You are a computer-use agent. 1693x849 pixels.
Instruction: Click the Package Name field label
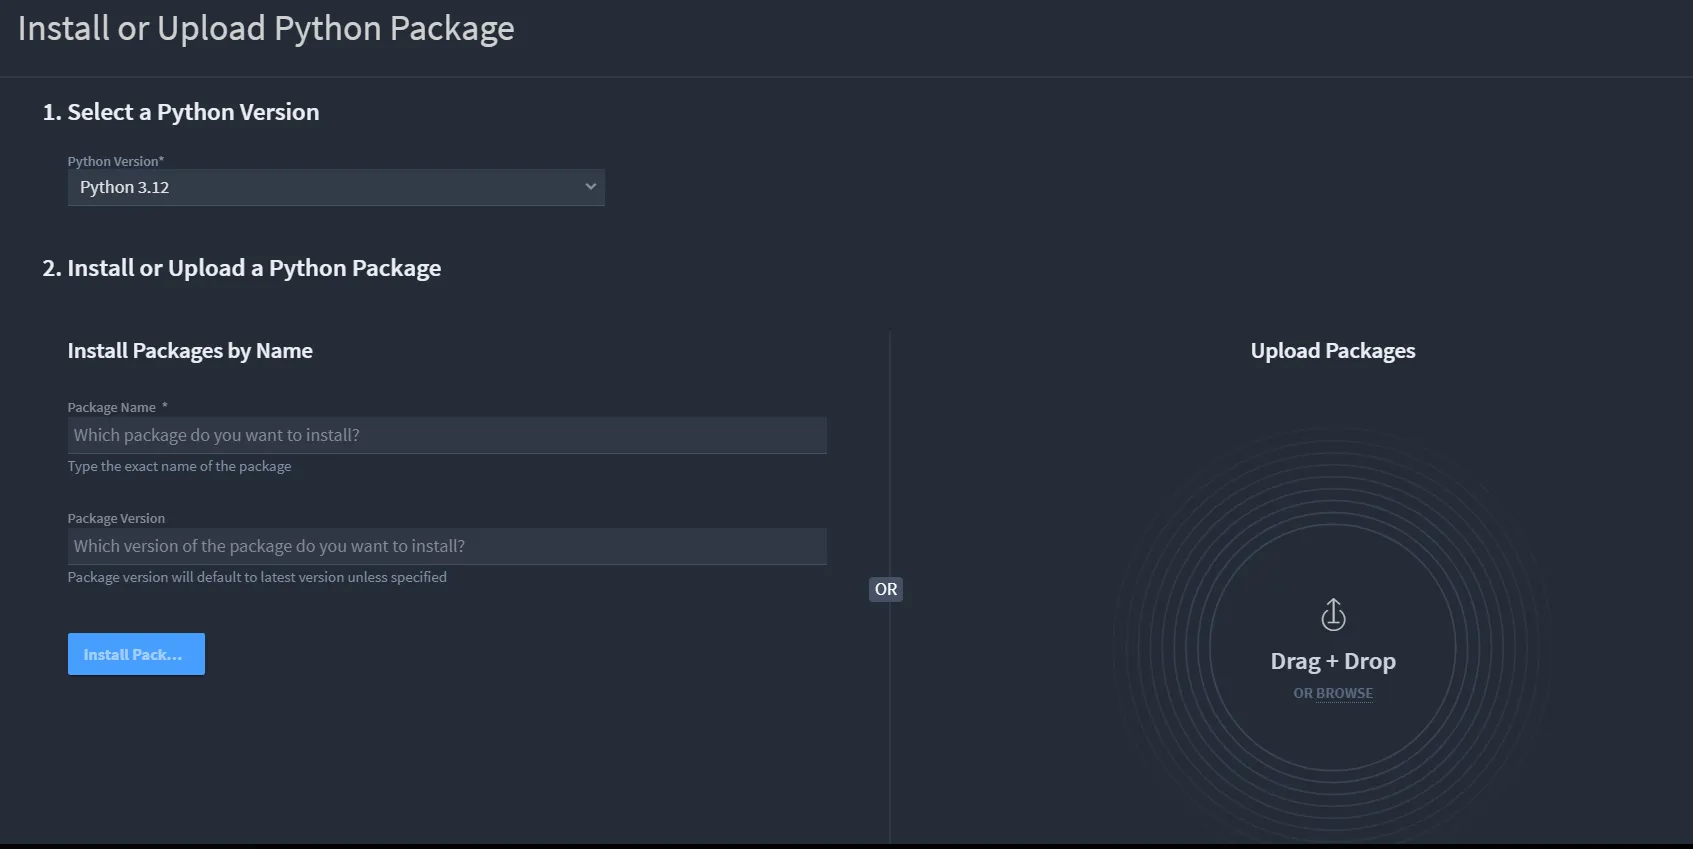pos(111,407)
